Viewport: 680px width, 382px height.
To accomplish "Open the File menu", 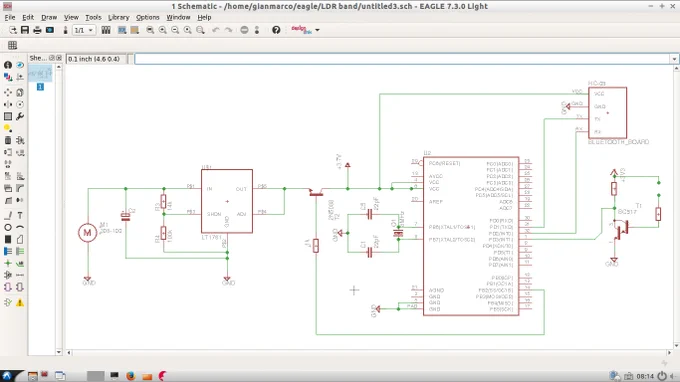I will (x=10, y=17).
